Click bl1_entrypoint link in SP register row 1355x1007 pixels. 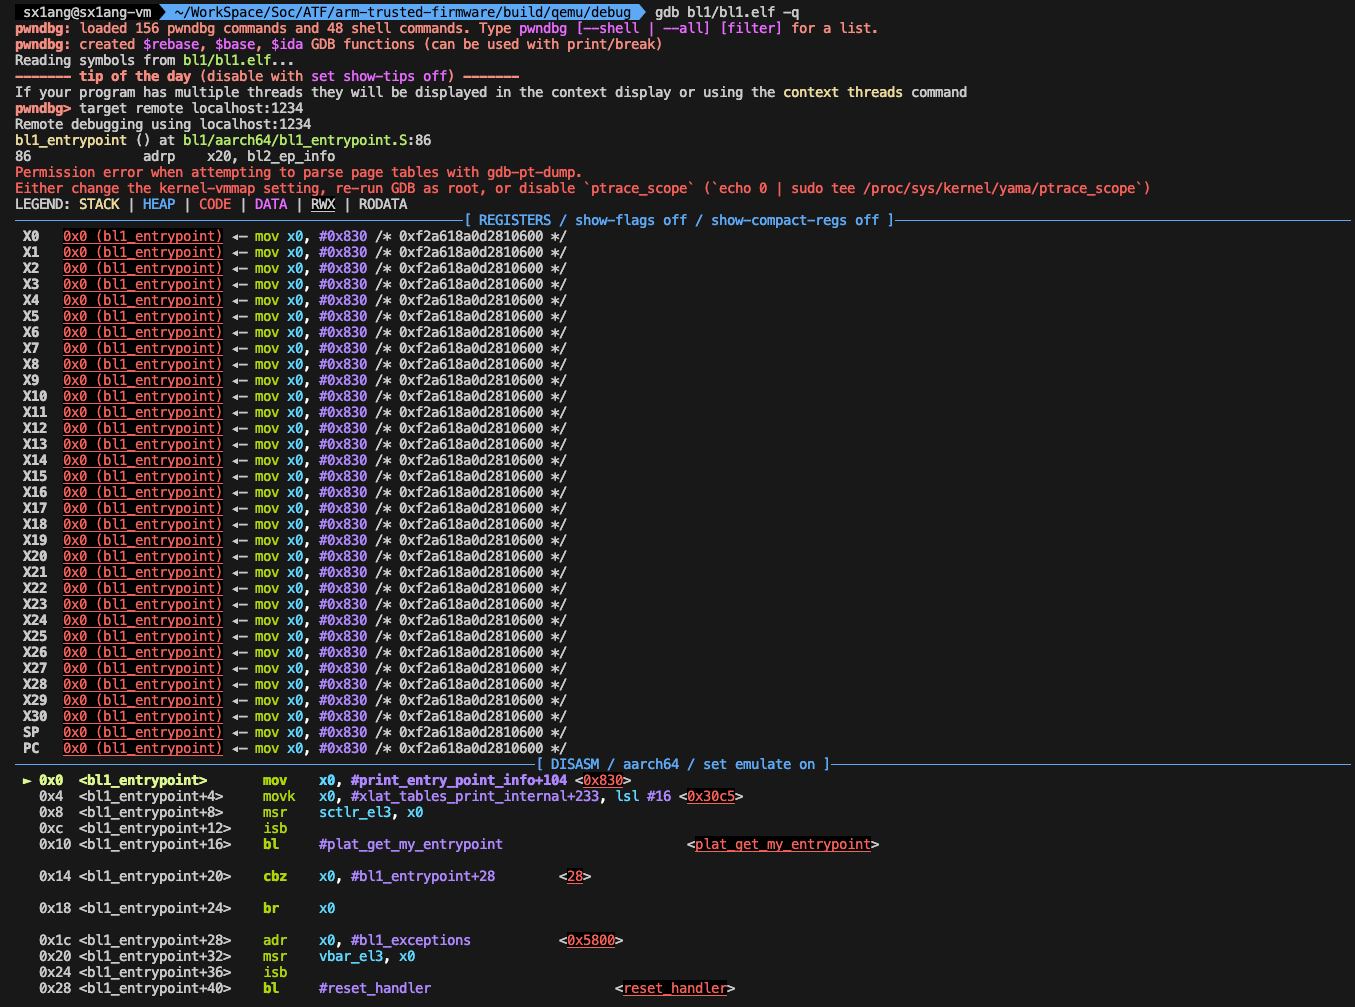point(140,732)
